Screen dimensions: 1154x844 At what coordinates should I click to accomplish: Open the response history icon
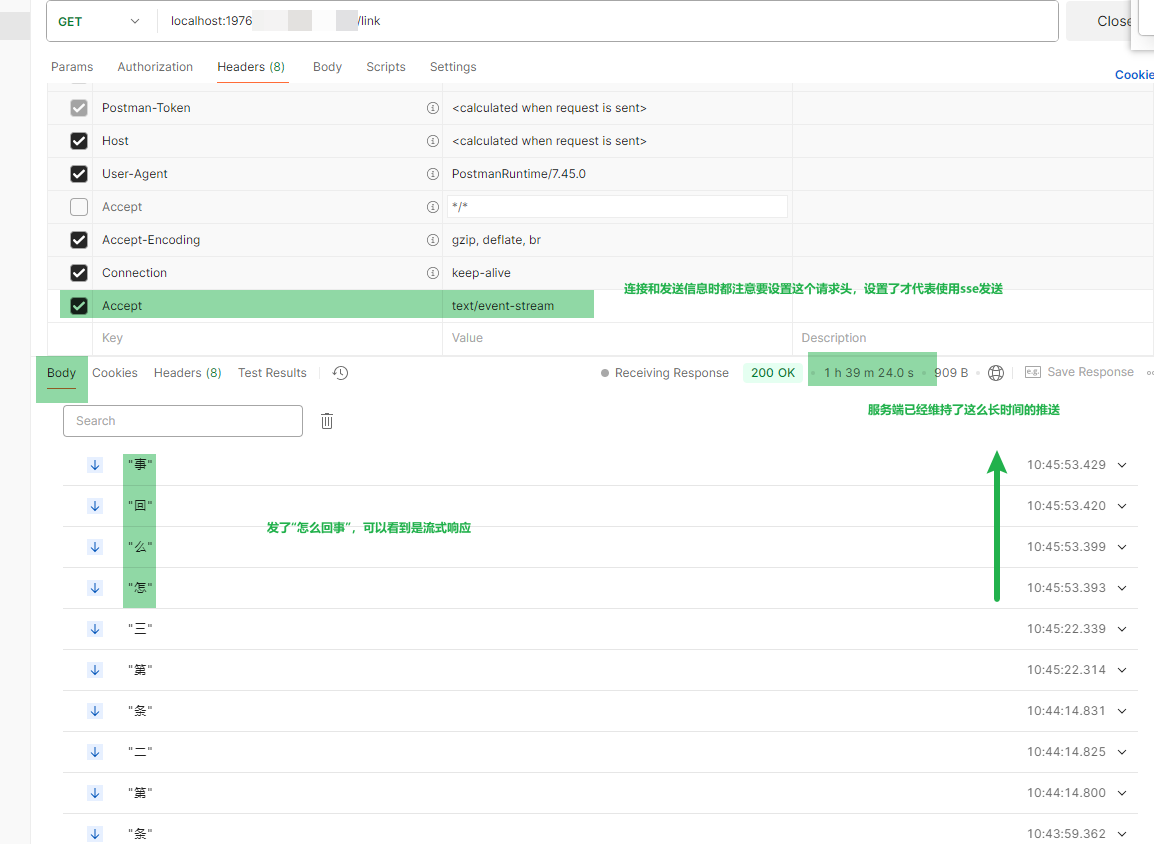click(340, 373)
